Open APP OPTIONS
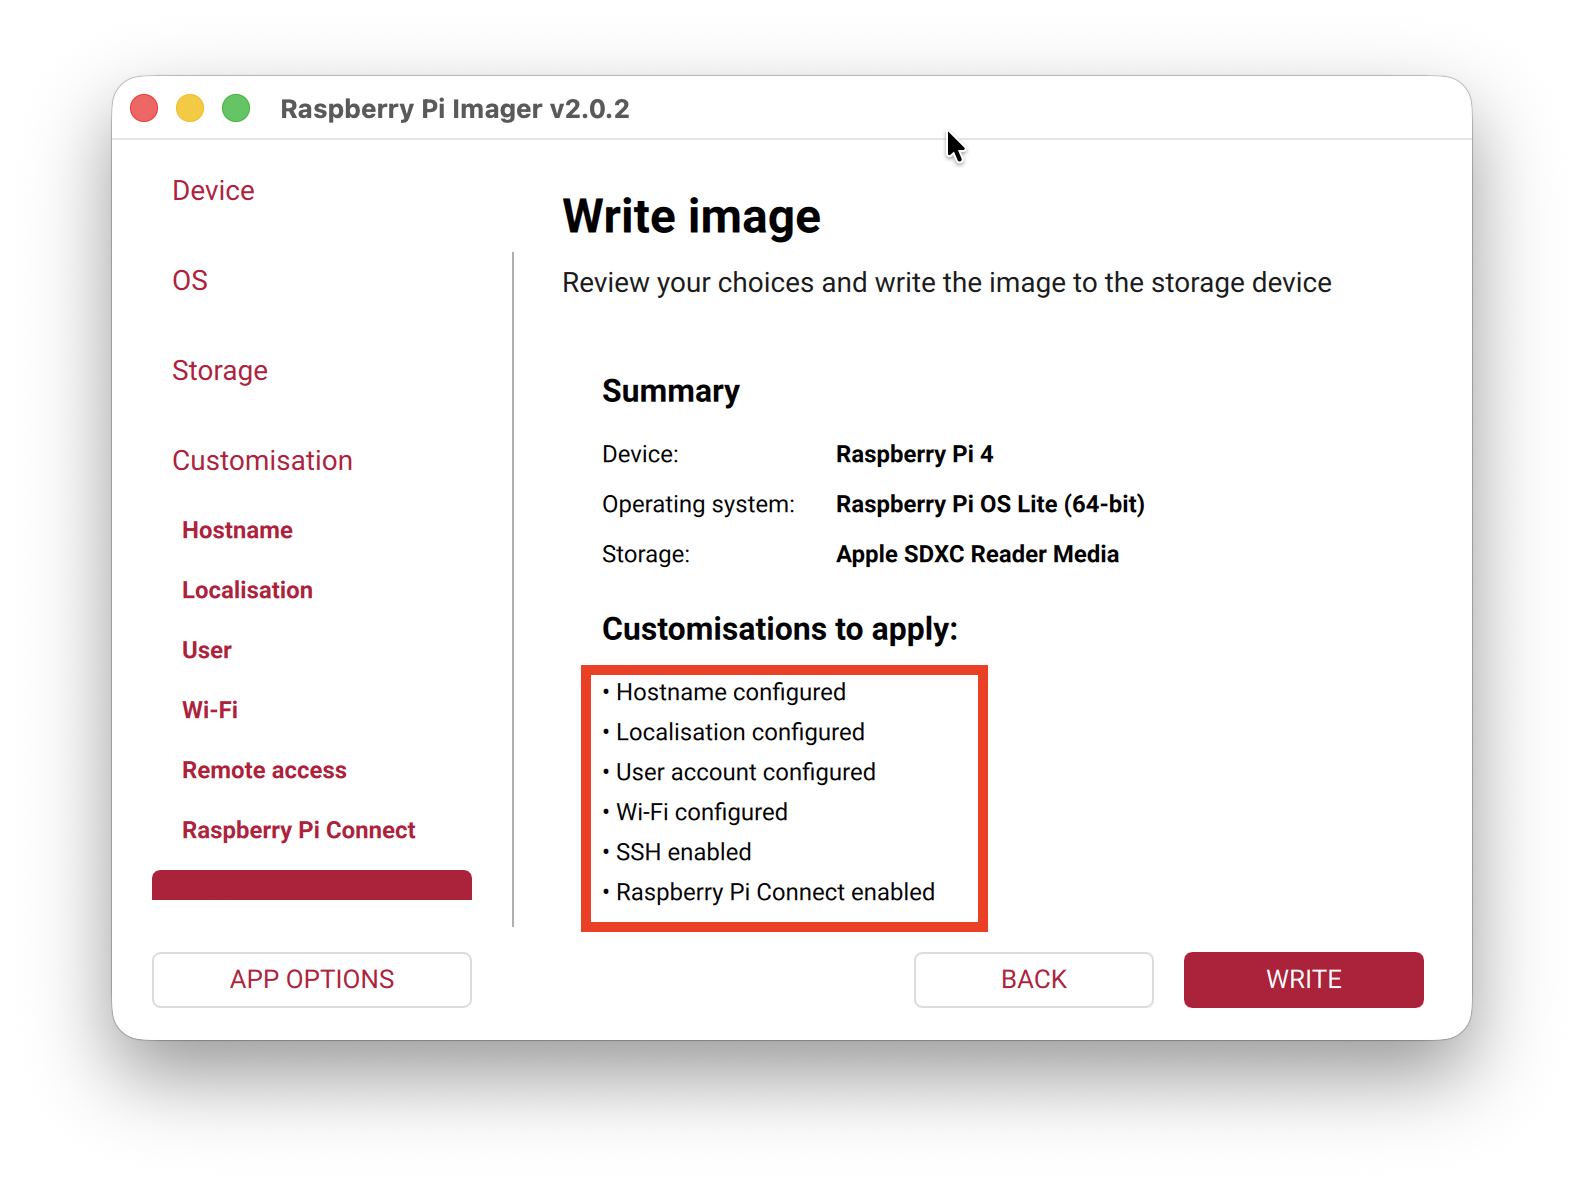The height and width of the screenshot is (1188, 1584). pos(311,979)
